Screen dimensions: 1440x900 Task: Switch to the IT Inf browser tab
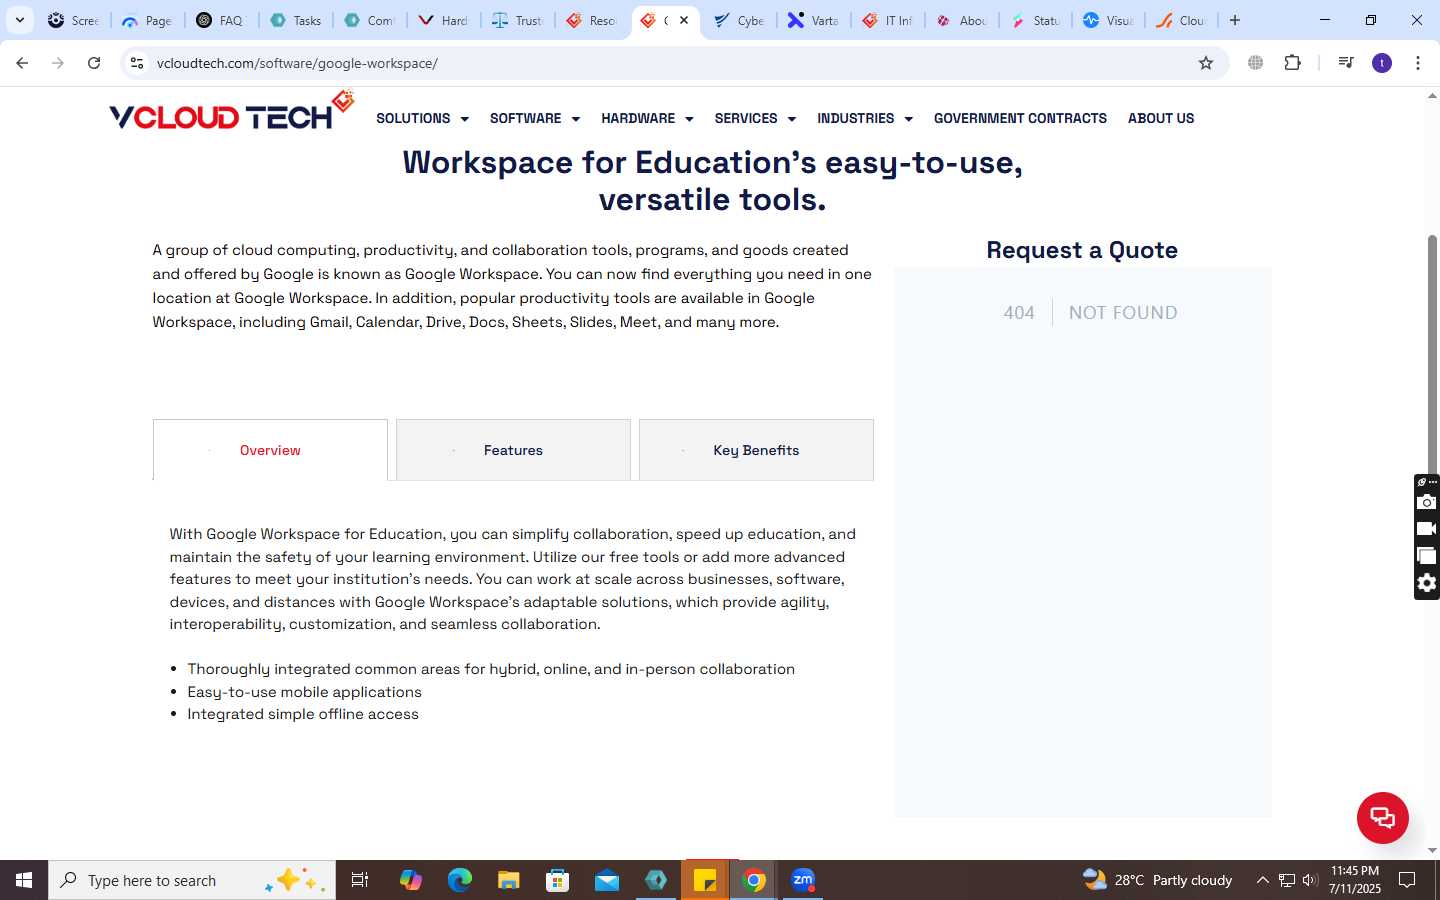click(887, 20)
